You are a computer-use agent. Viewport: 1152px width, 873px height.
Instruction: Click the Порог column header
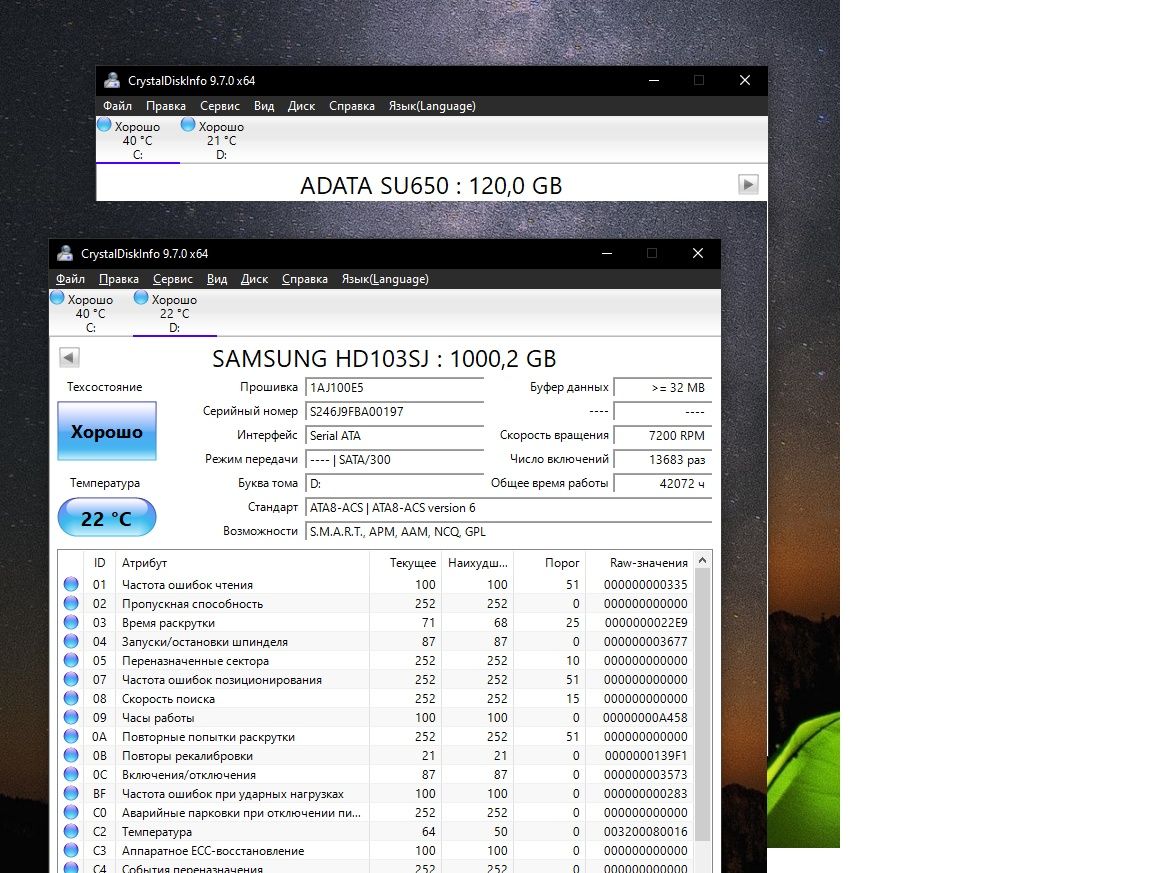click(549, 563)
